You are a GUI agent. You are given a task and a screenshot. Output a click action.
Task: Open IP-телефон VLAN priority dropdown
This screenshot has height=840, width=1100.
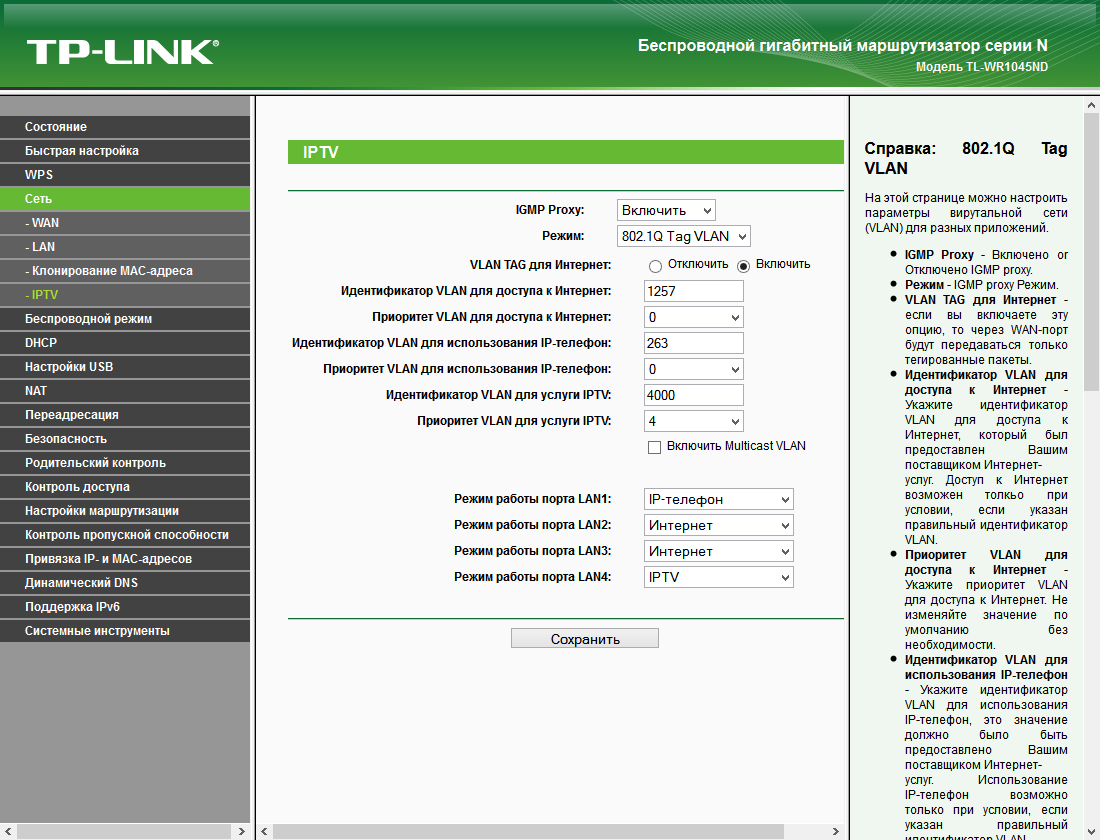tap(694, 369)
